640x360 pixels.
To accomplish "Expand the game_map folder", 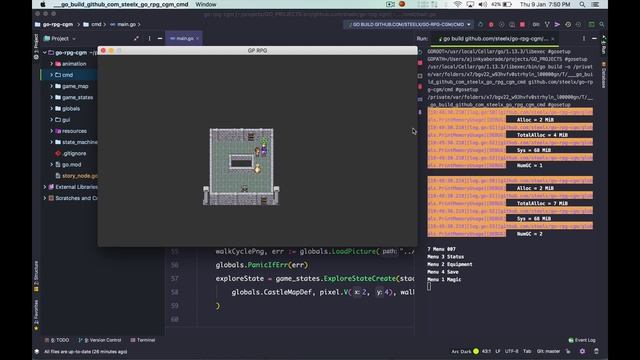I will 51,86.
